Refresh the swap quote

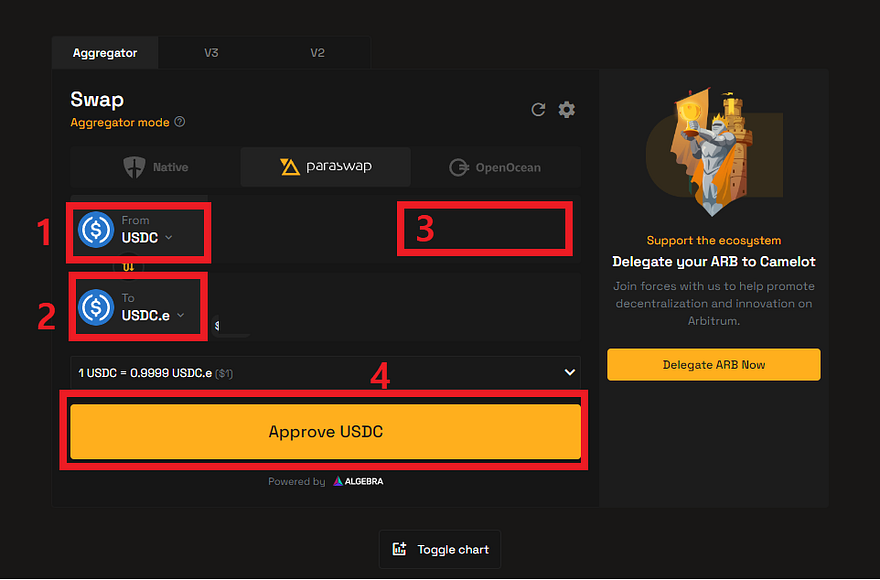538,109
